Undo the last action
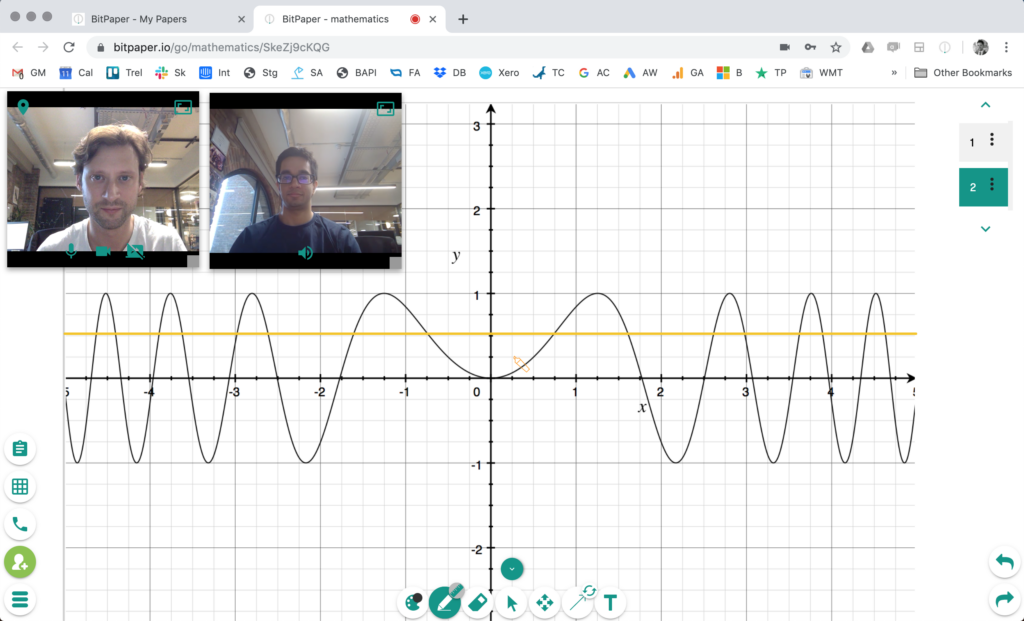 click(1004, 562)
